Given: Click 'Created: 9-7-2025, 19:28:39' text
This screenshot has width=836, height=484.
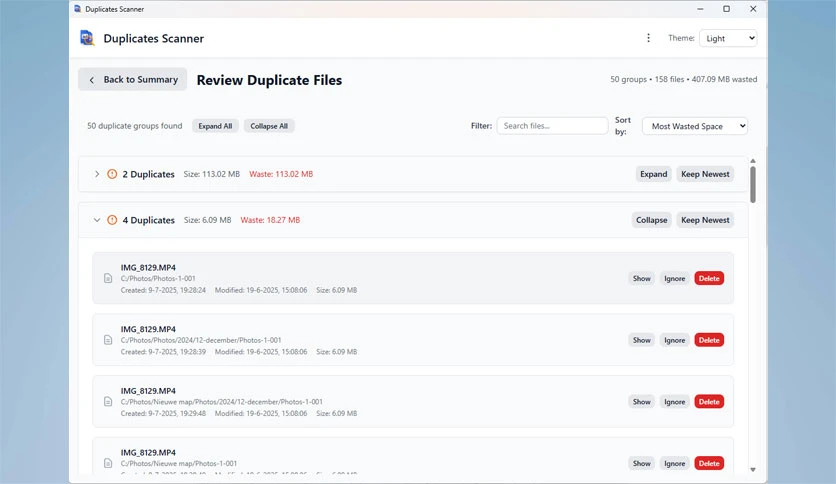Looking at the screenshot, I should 163,352.
